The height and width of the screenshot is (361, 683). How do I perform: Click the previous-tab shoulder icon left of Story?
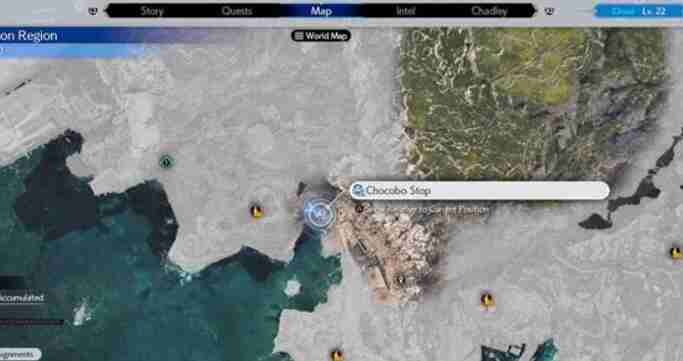[93, 11]
